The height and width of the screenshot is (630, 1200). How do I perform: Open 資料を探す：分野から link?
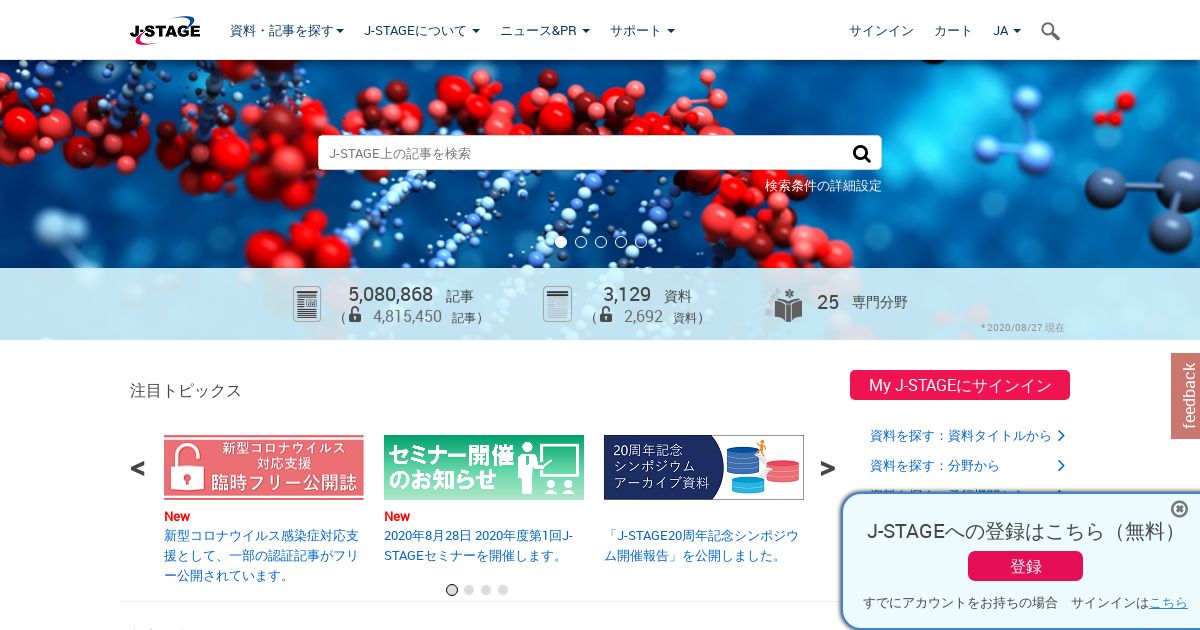(935, 466)
